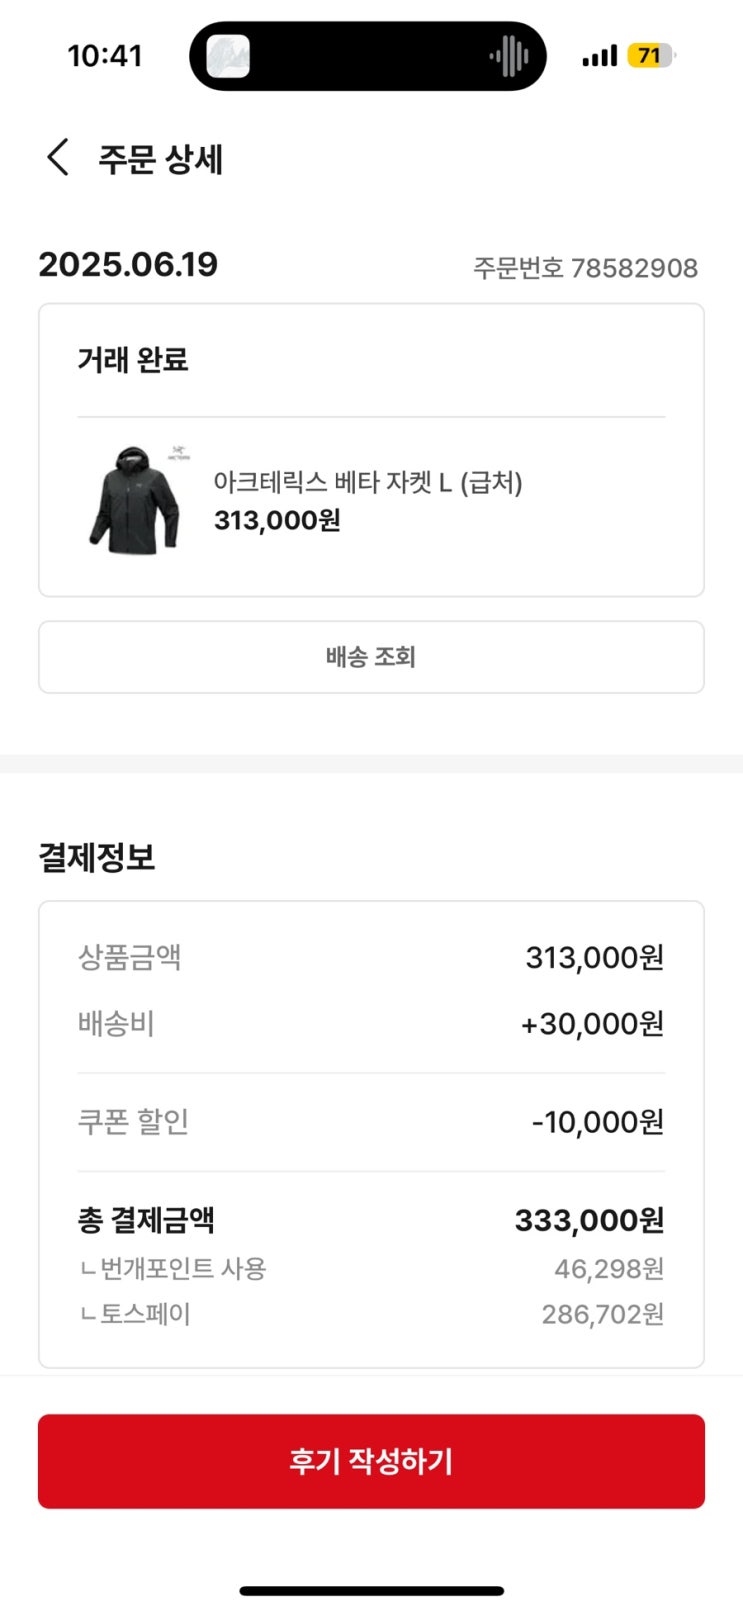Viewport: 743px width, 1611px height.
Task: Tap the 번개포인트 사용 row
Action: pyautogui.click(x=371, y=1269)
